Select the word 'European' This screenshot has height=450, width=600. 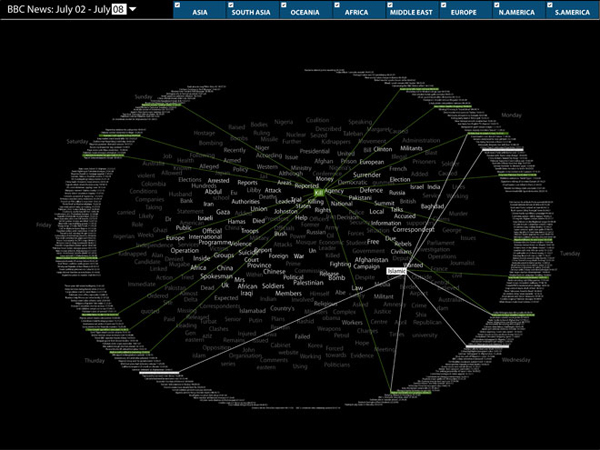coord(372,162)
